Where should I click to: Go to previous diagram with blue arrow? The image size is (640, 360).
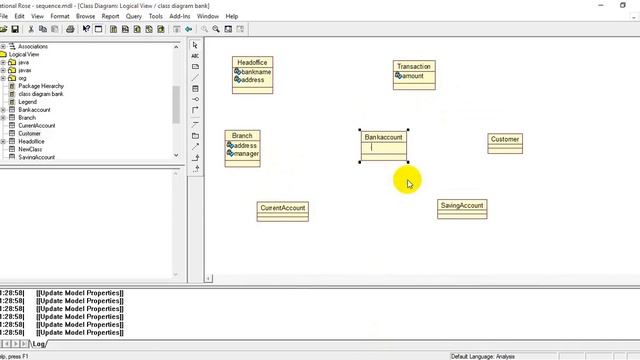[189, 29]
